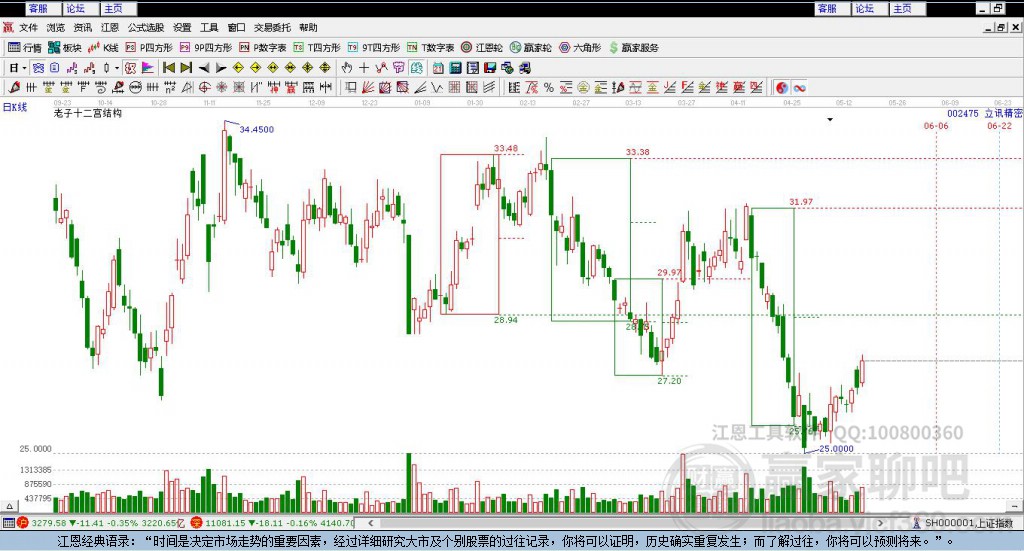Click the infinity symbol icon
Viewport: 1024px width, 551px height.
[799, 87]
